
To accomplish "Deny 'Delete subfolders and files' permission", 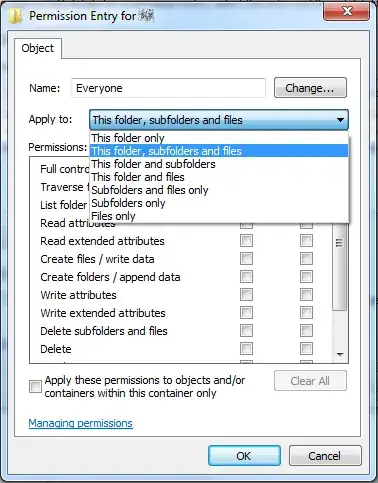I will (306, 331).
